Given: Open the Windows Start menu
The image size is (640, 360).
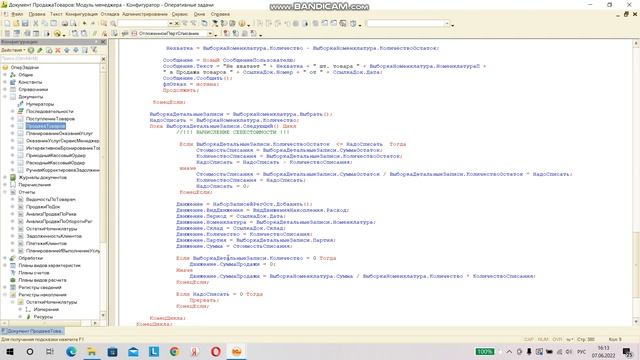Looking at the screenshot, I should click(9, 351).
